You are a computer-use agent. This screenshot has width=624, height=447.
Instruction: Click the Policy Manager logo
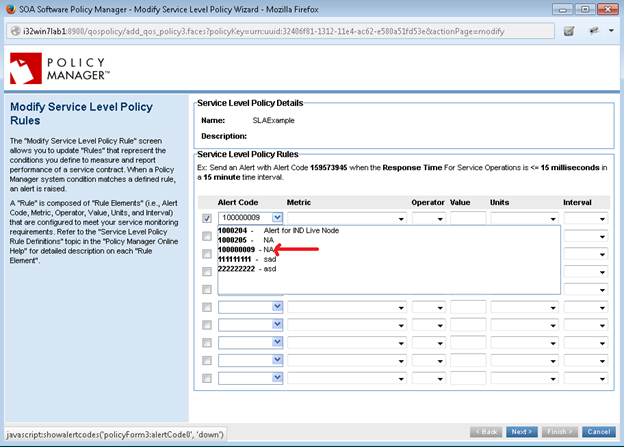pyautogui.click(x=60, y=68)
